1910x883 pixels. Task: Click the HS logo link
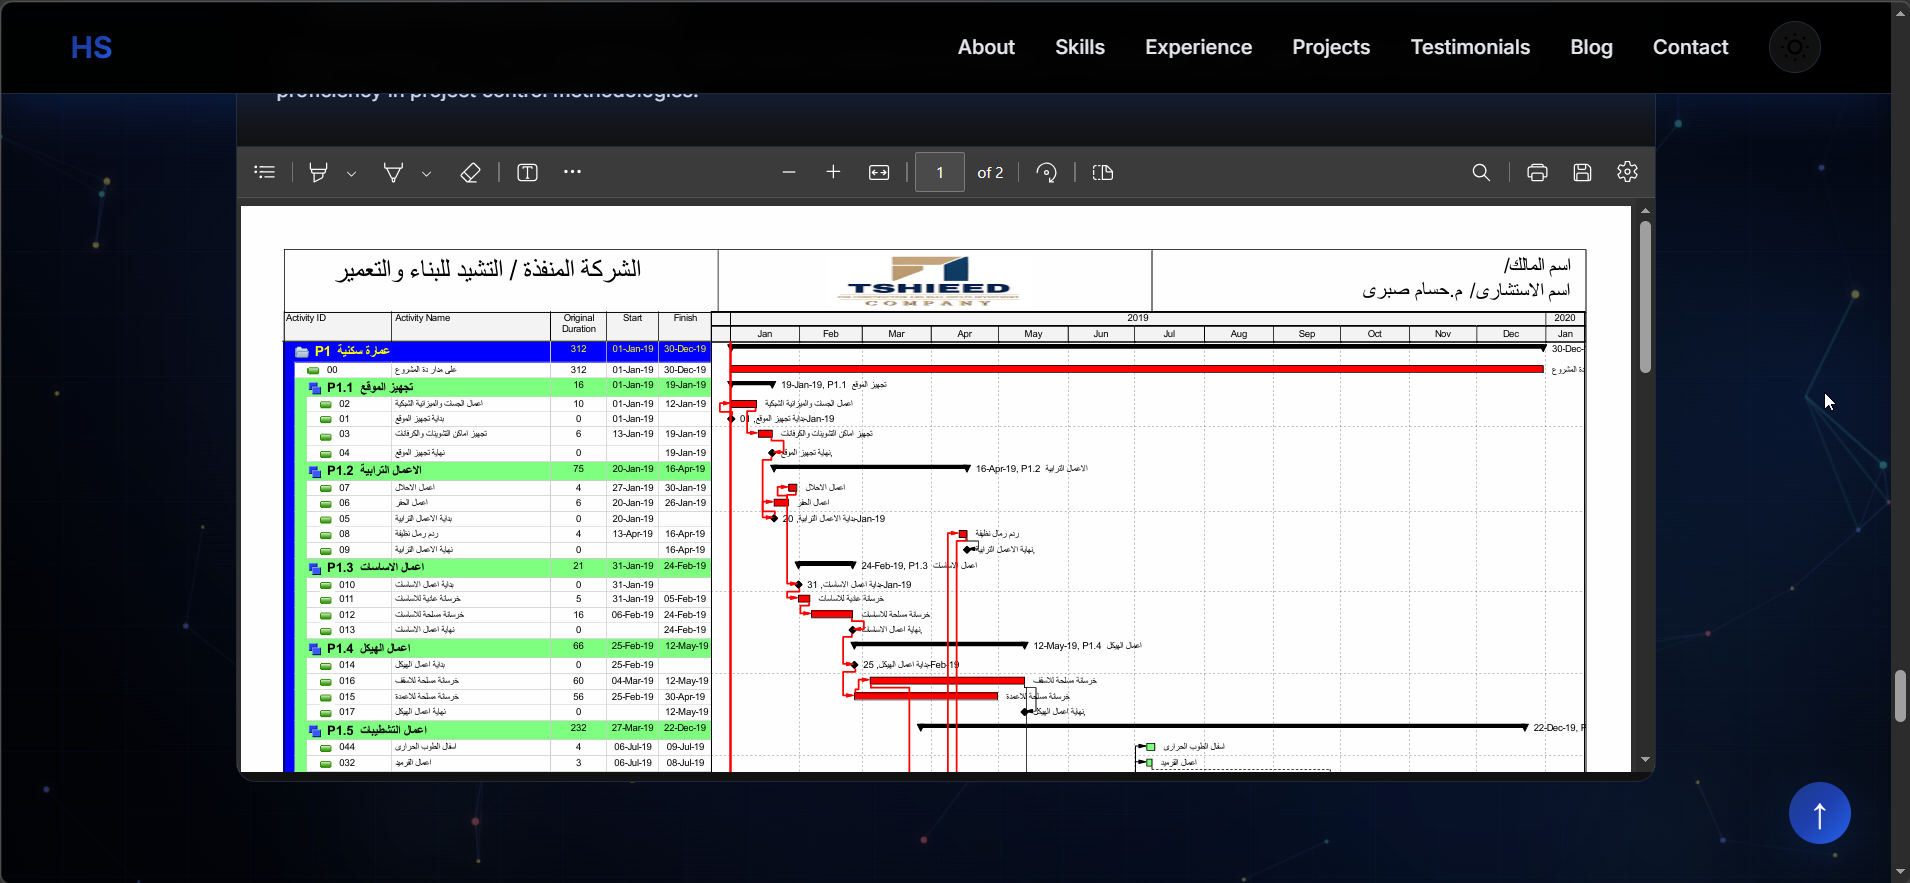click(91, 47)
